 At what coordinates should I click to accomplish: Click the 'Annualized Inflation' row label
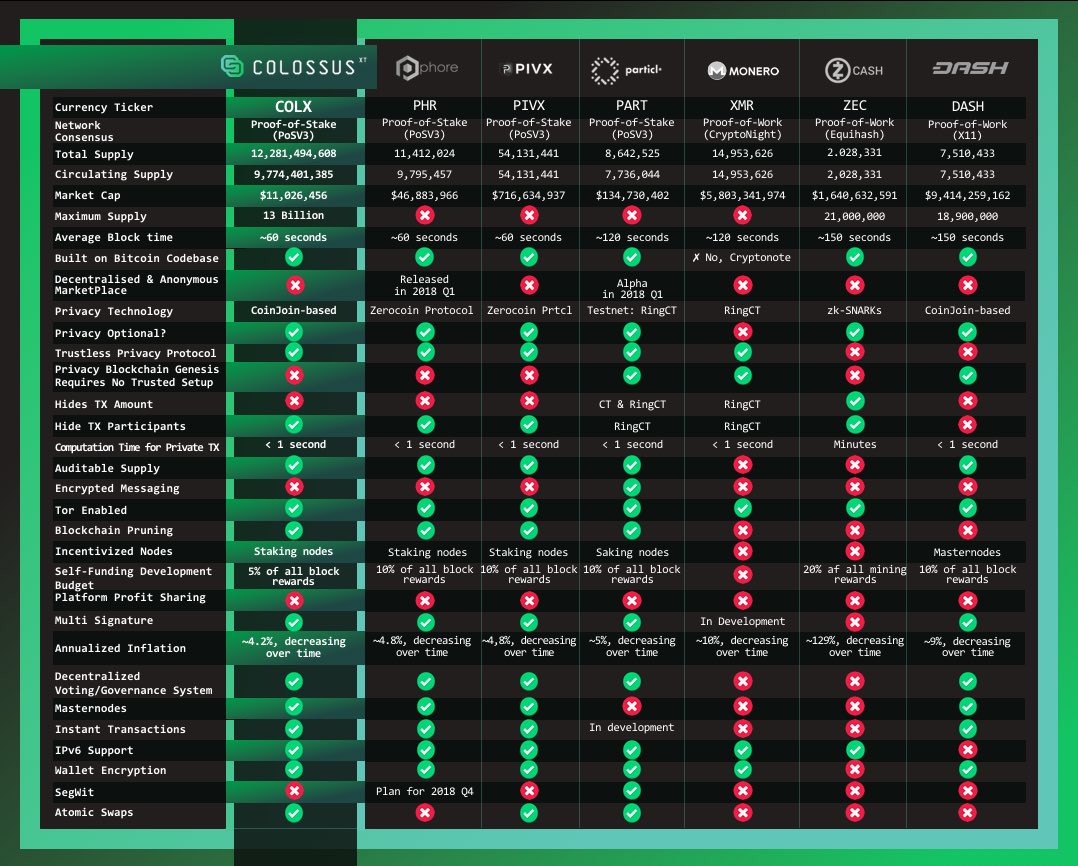(x=120, y=648)
